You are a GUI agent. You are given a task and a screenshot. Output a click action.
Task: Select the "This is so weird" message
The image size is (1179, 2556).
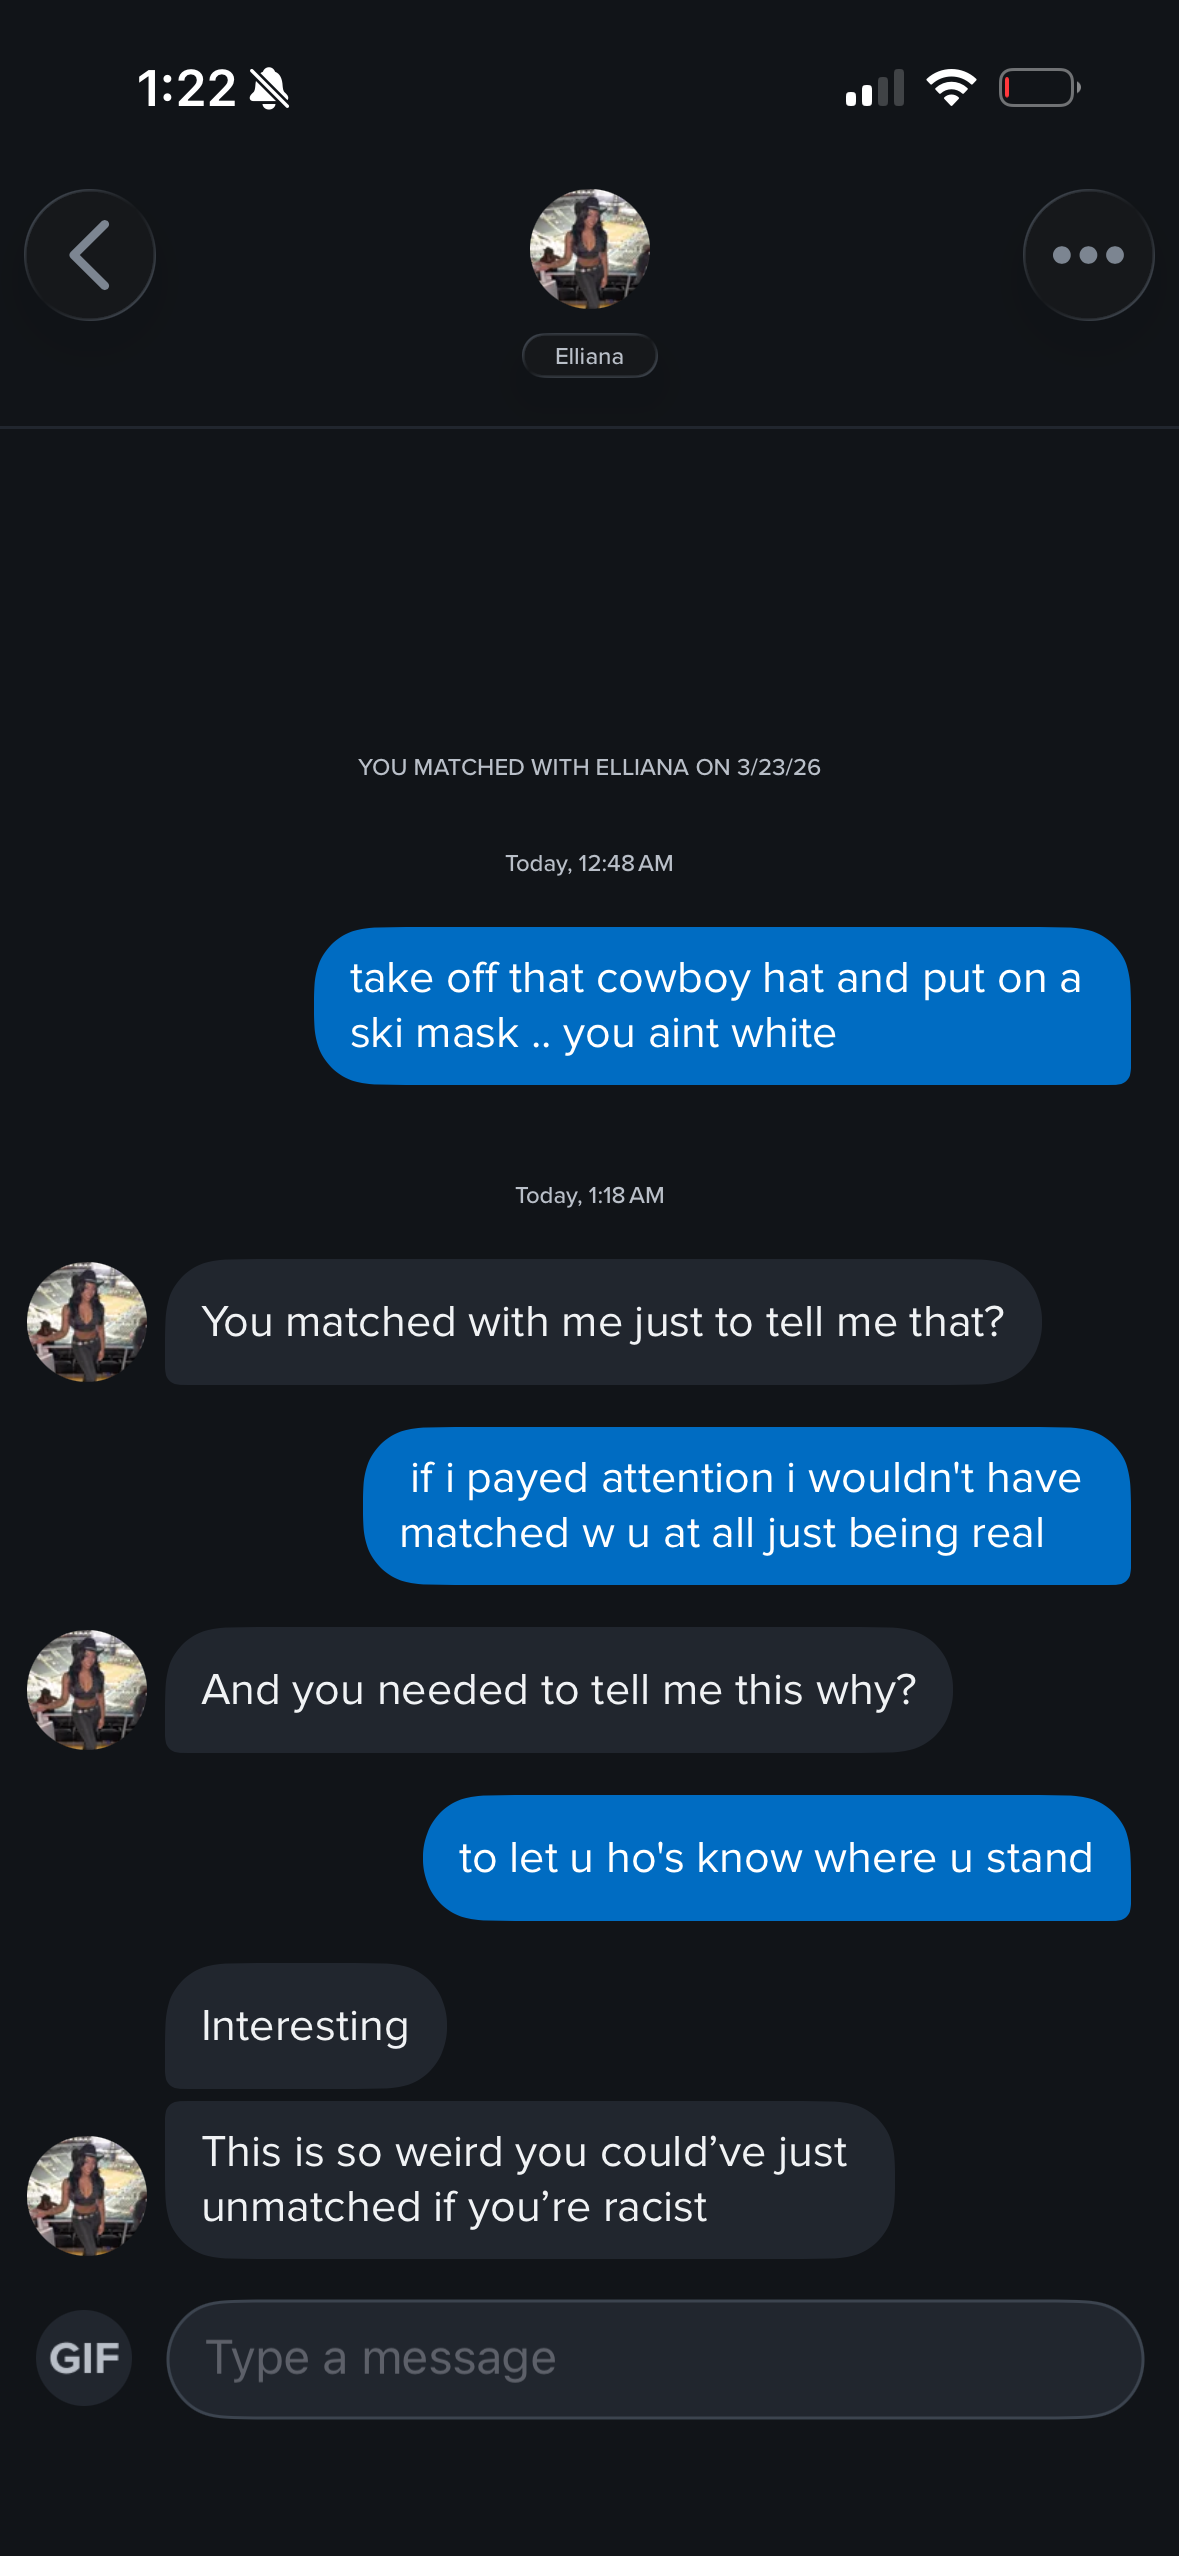[529, 2180]
